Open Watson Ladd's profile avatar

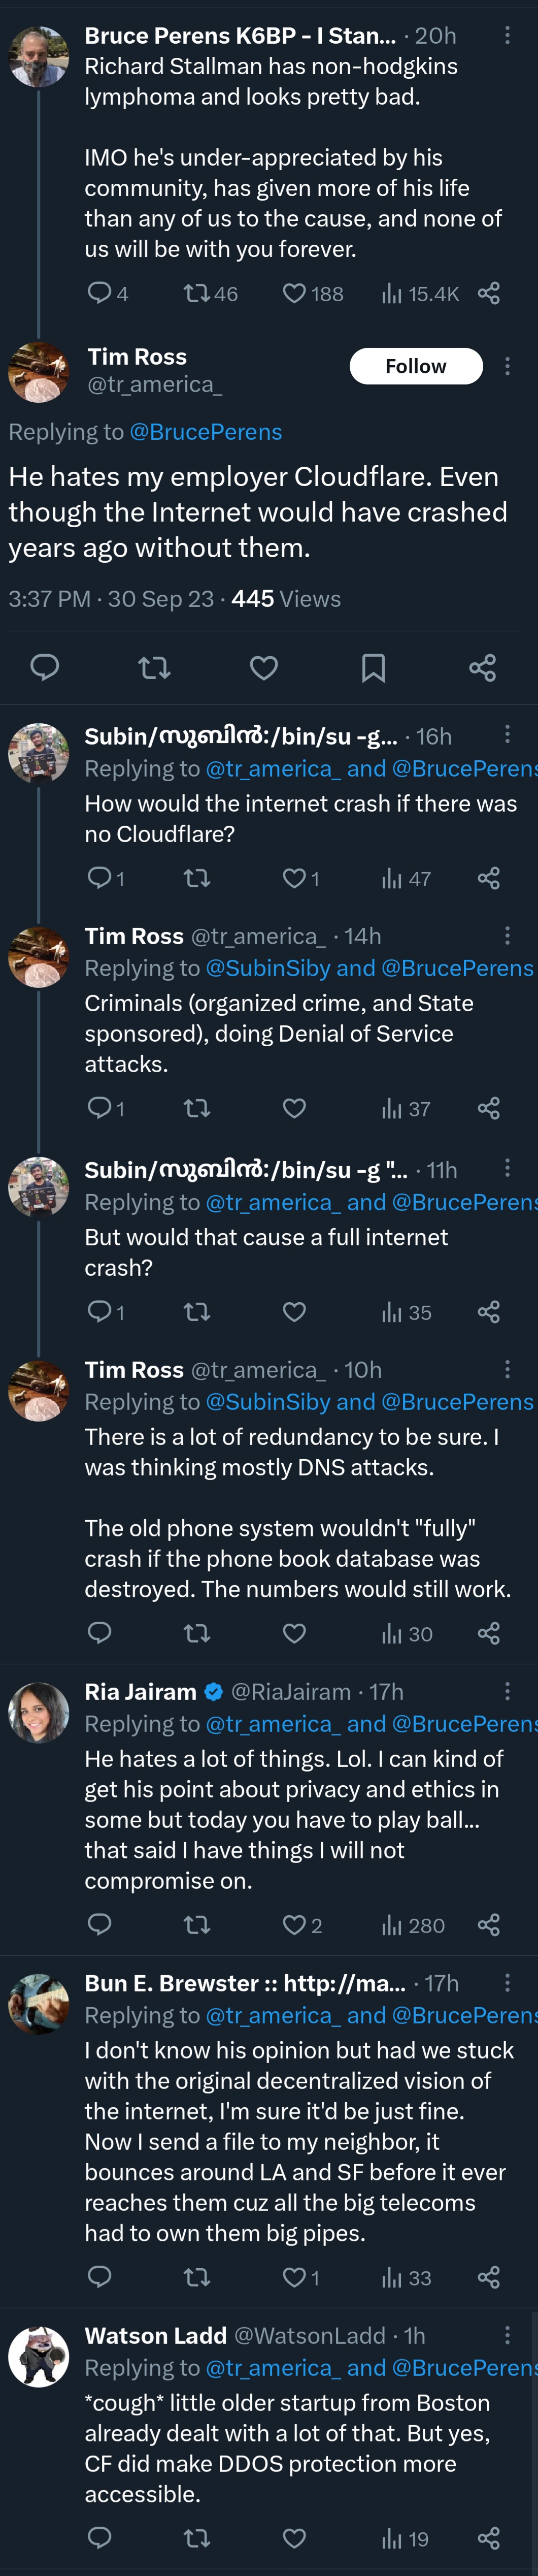[x=39, y=2357]
